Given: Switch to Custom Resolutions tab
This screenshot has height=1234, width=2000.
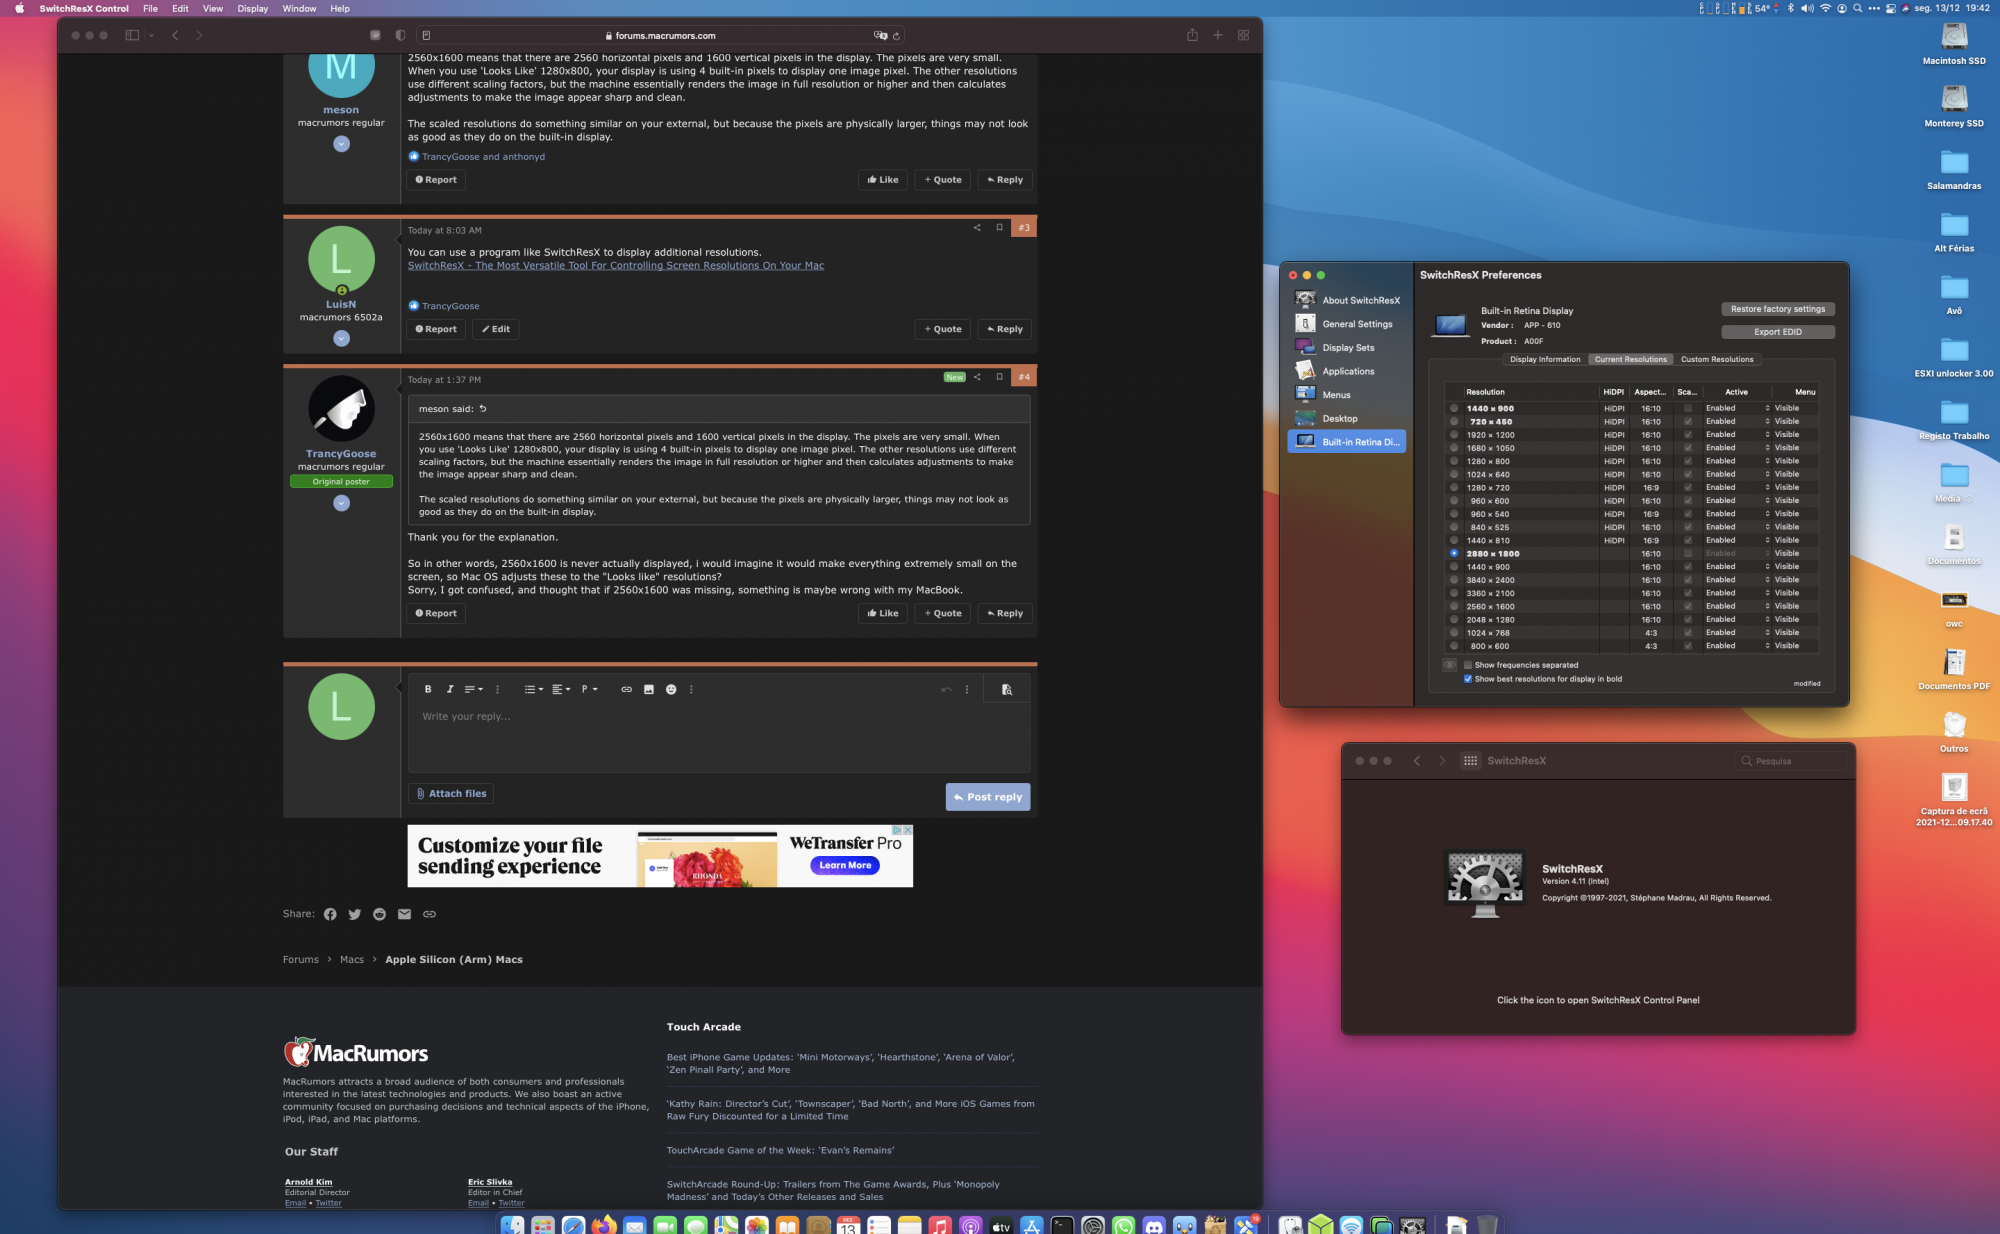Looking at the screenshot, I should 1716,359.
